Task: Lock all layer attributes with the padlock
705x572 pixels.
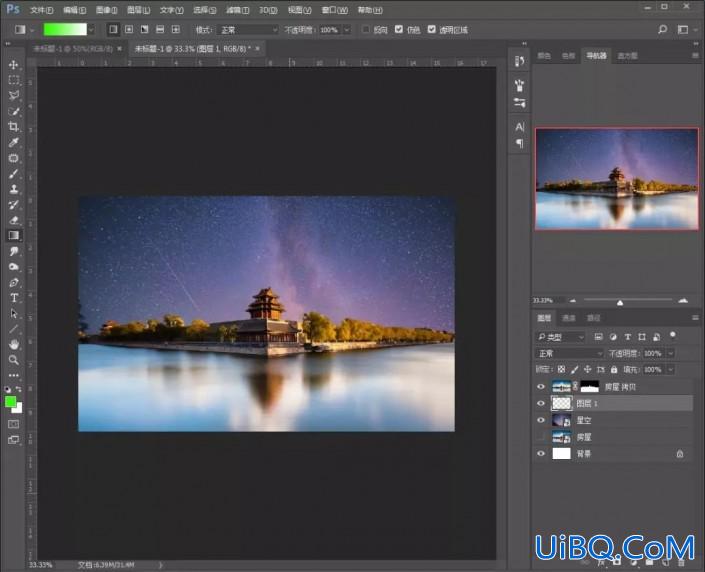Action: click(x=614, y=370)
